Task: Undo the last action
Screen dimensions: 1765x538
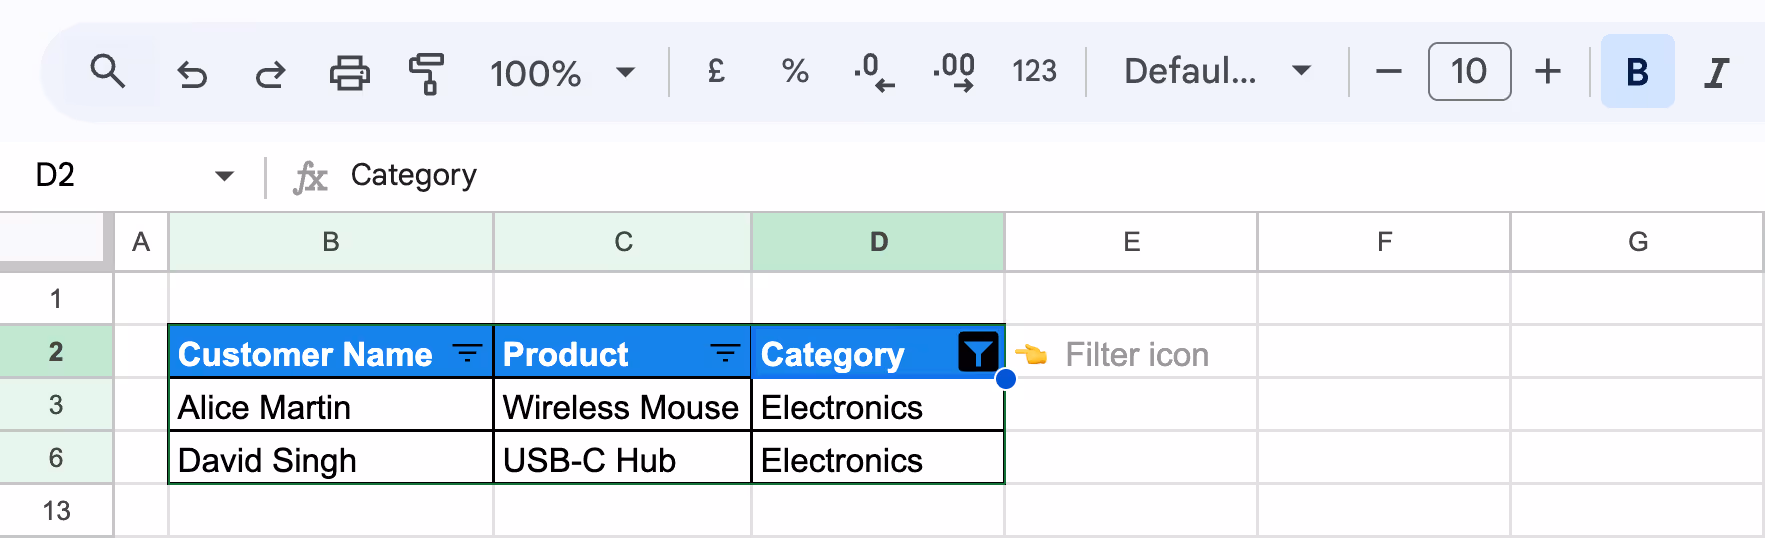Action: 191,73
